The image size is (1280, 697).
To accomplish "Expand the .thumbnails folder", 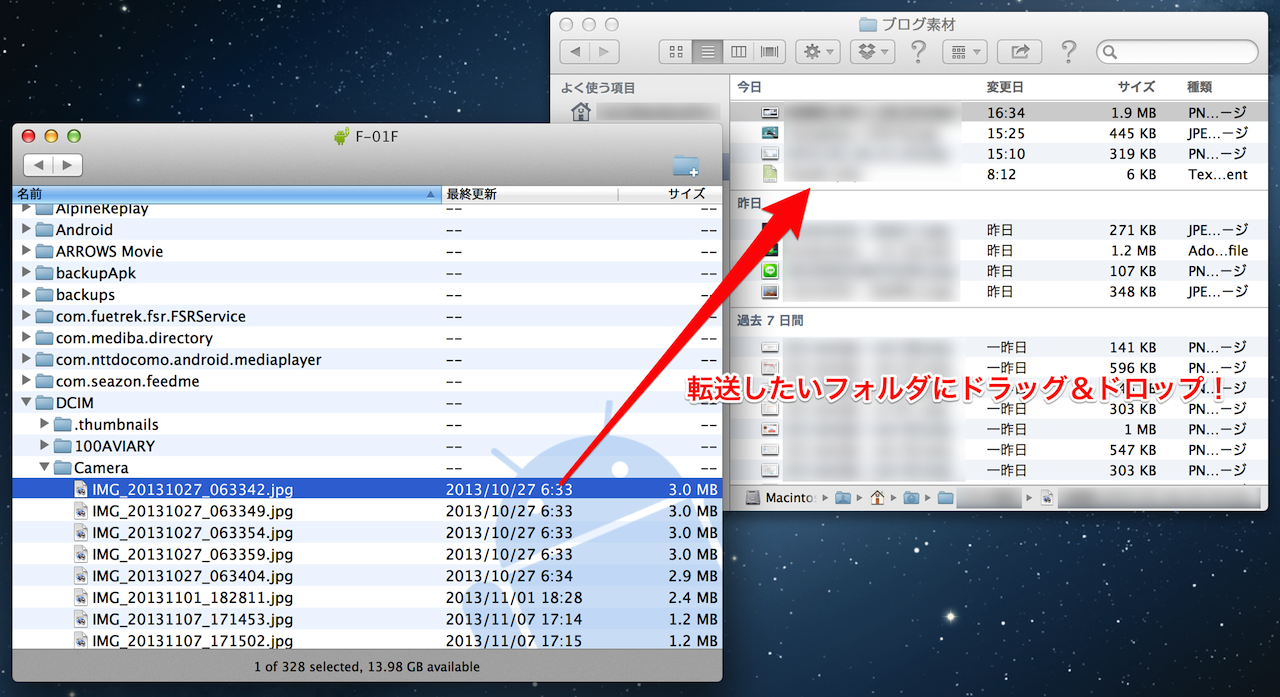I will (x=44, y=424).
